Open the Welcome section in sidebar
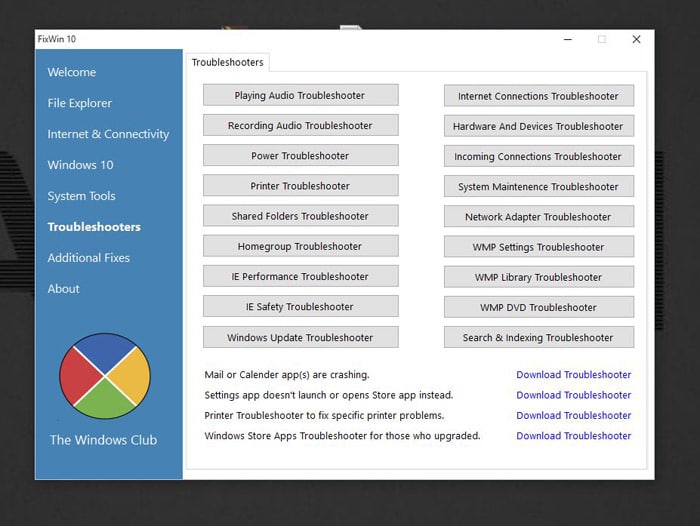 (72, 72)
